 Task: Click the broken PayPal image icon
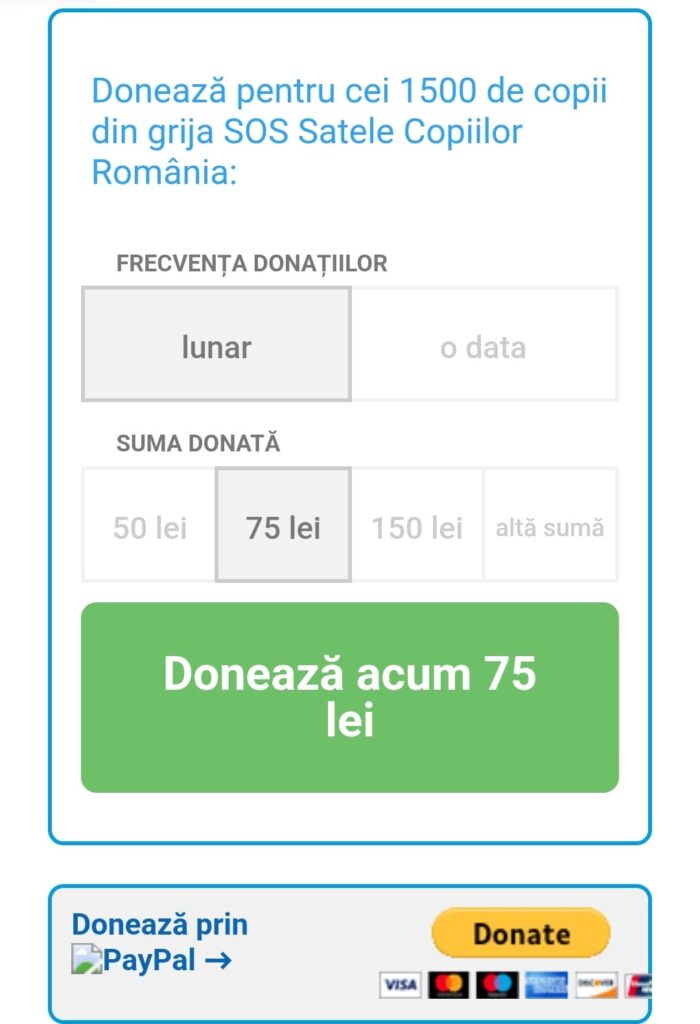coord(86,961)
